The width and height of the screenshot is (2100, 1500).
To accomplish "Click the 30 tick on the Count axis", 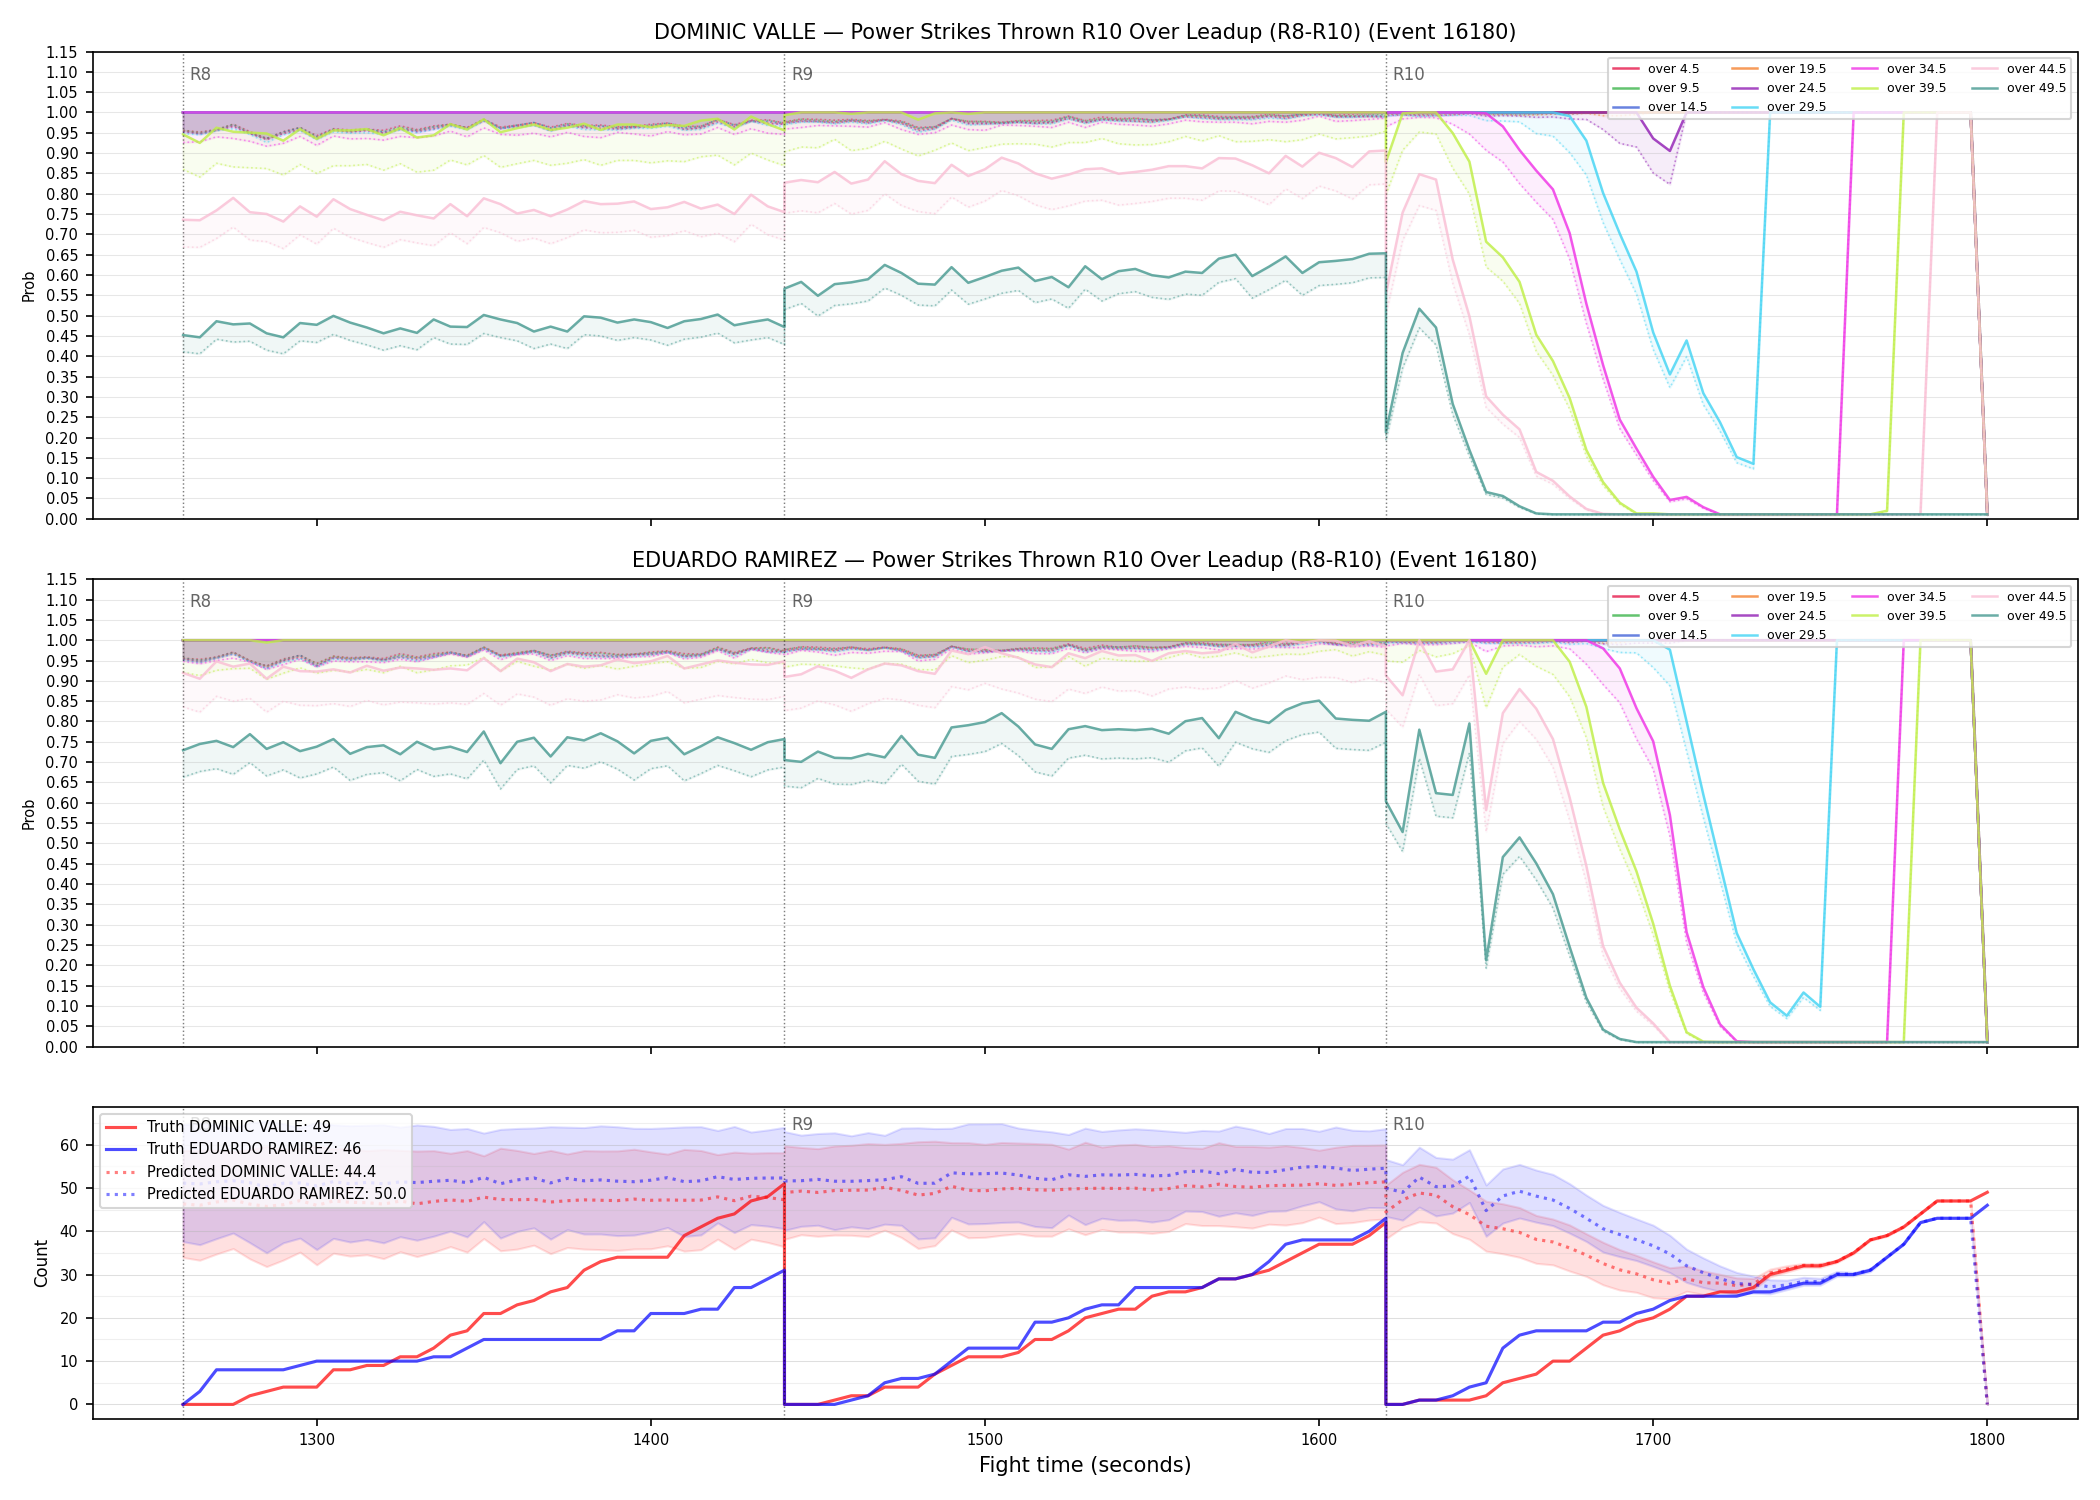I will click(69, 1275).
